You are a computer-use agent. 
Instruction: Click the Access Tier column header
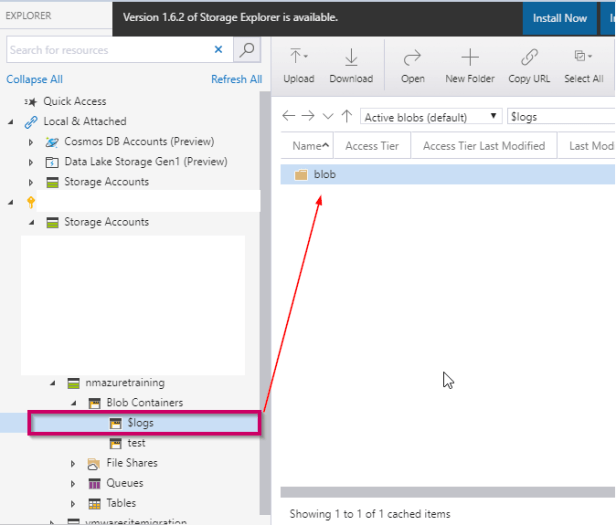[x=372, y=146]
